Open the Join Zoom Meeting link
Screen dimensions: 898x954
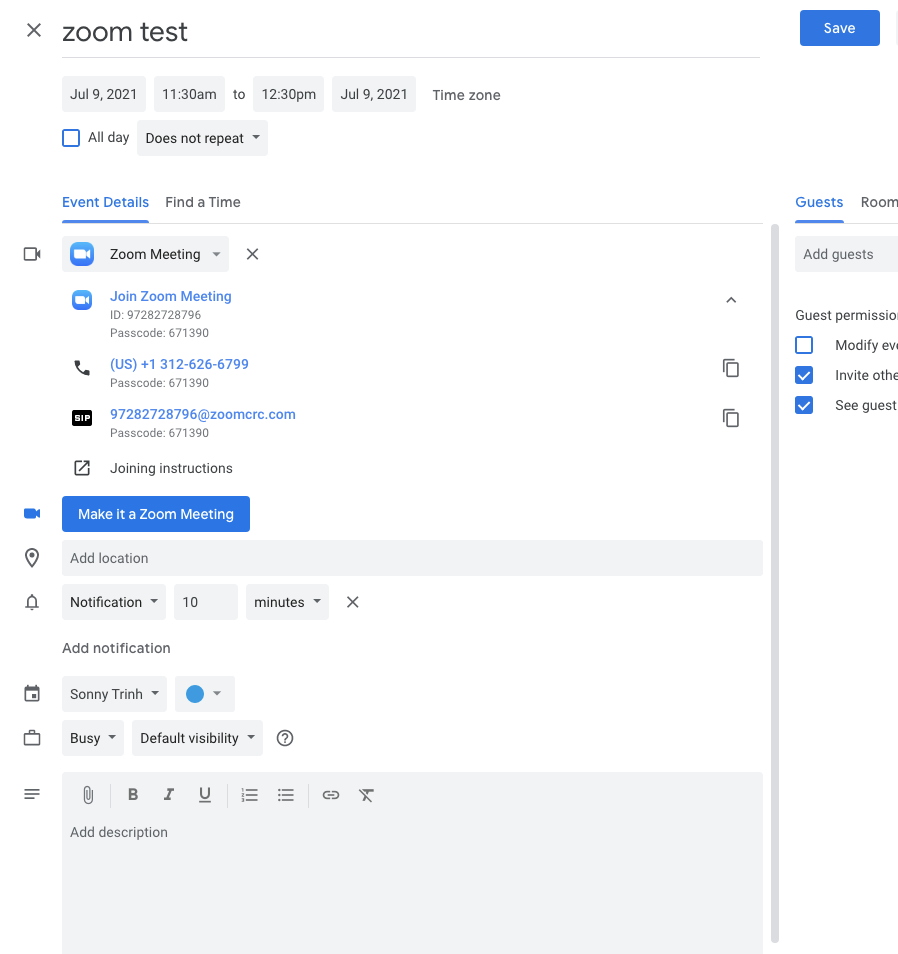170,296
